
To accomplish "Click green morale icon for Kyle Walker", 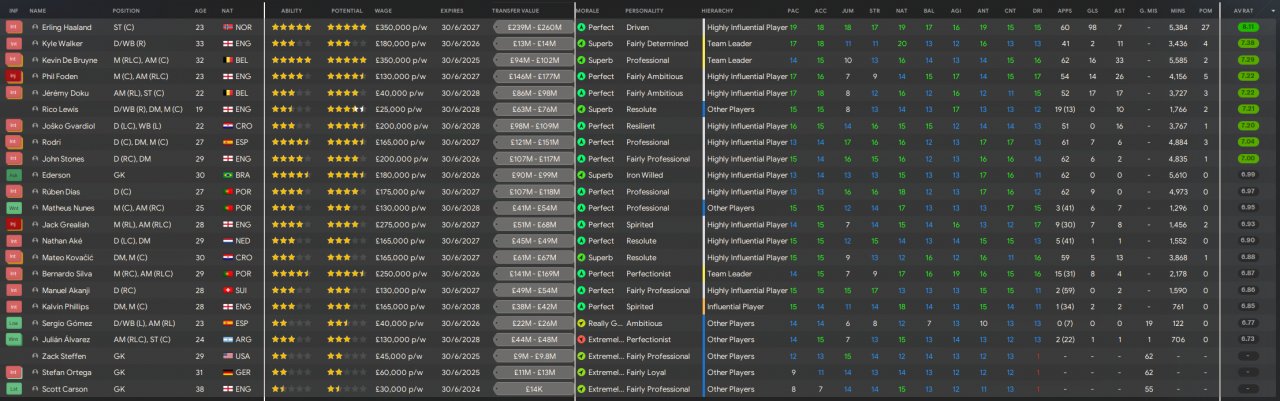I will coord(582,44).
